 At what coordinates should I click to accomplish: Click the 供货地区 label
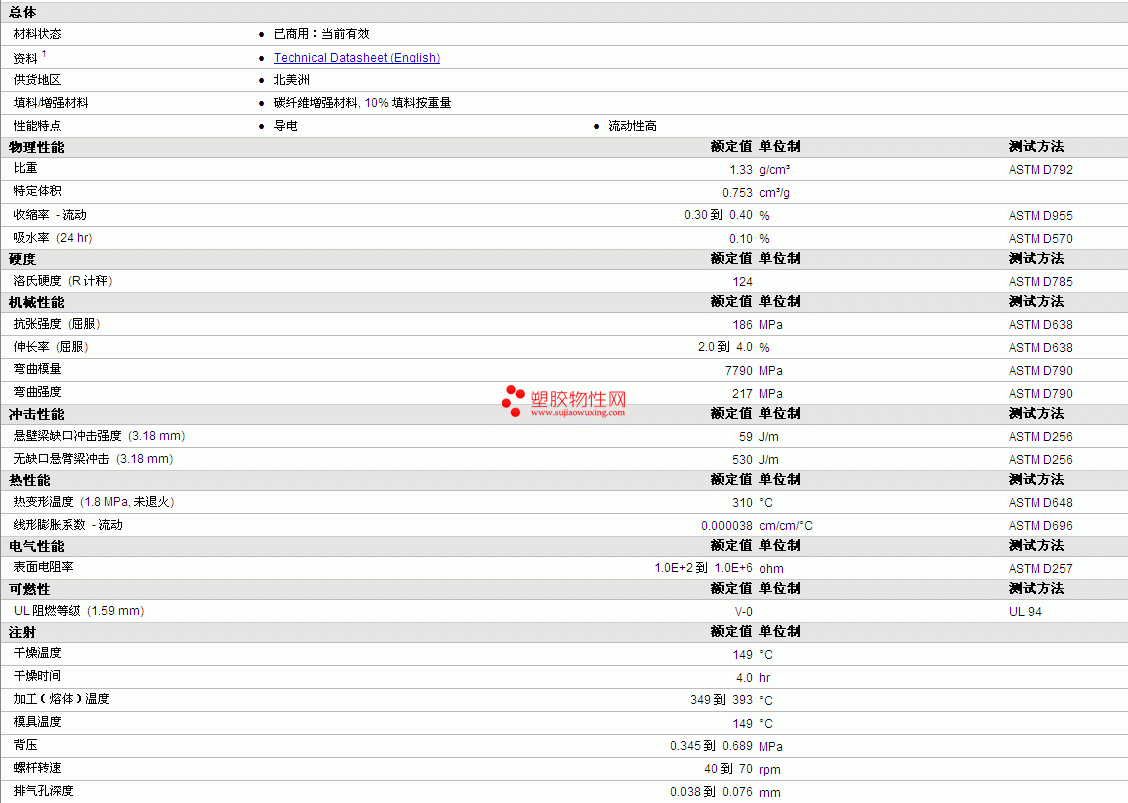click(37, 80)
